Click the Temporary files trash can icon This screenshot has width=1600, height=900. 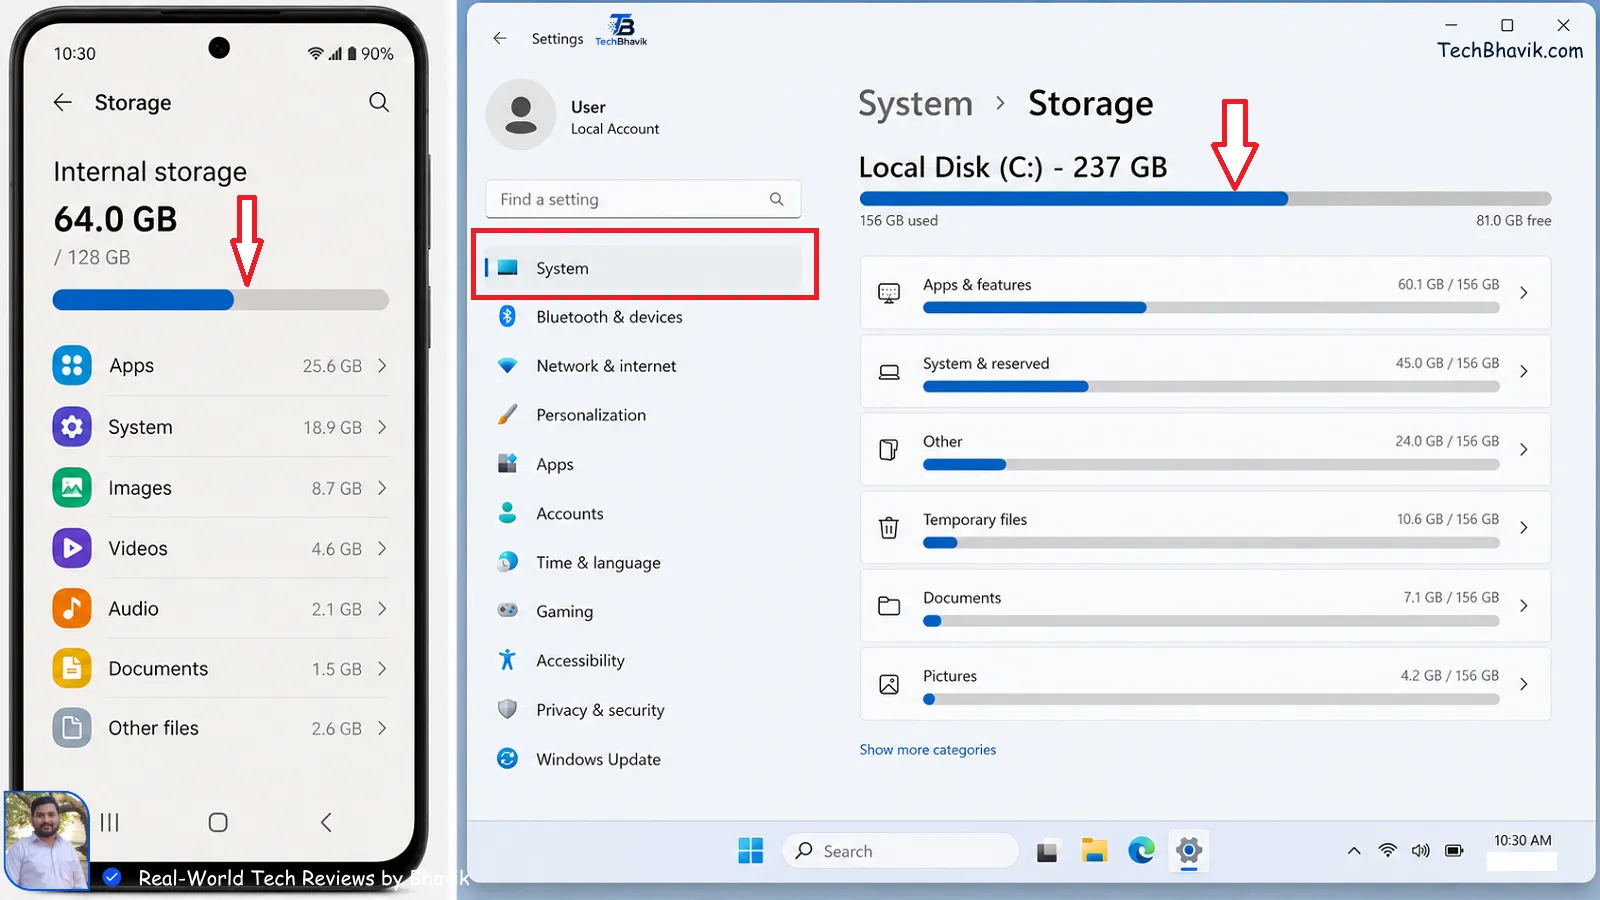[x=888, y=527]
